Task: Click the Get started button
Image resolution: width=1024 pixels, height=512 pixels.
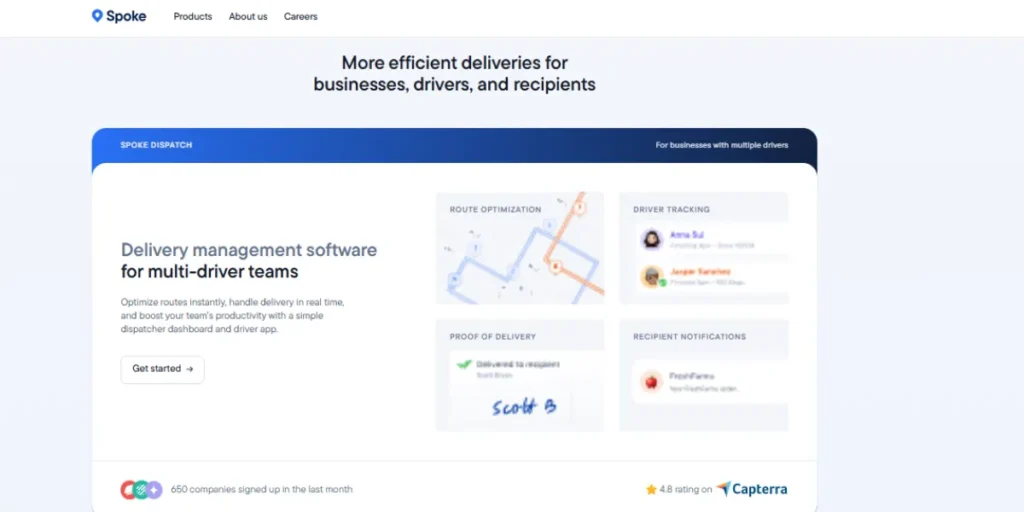Action: tap(162, 369)
